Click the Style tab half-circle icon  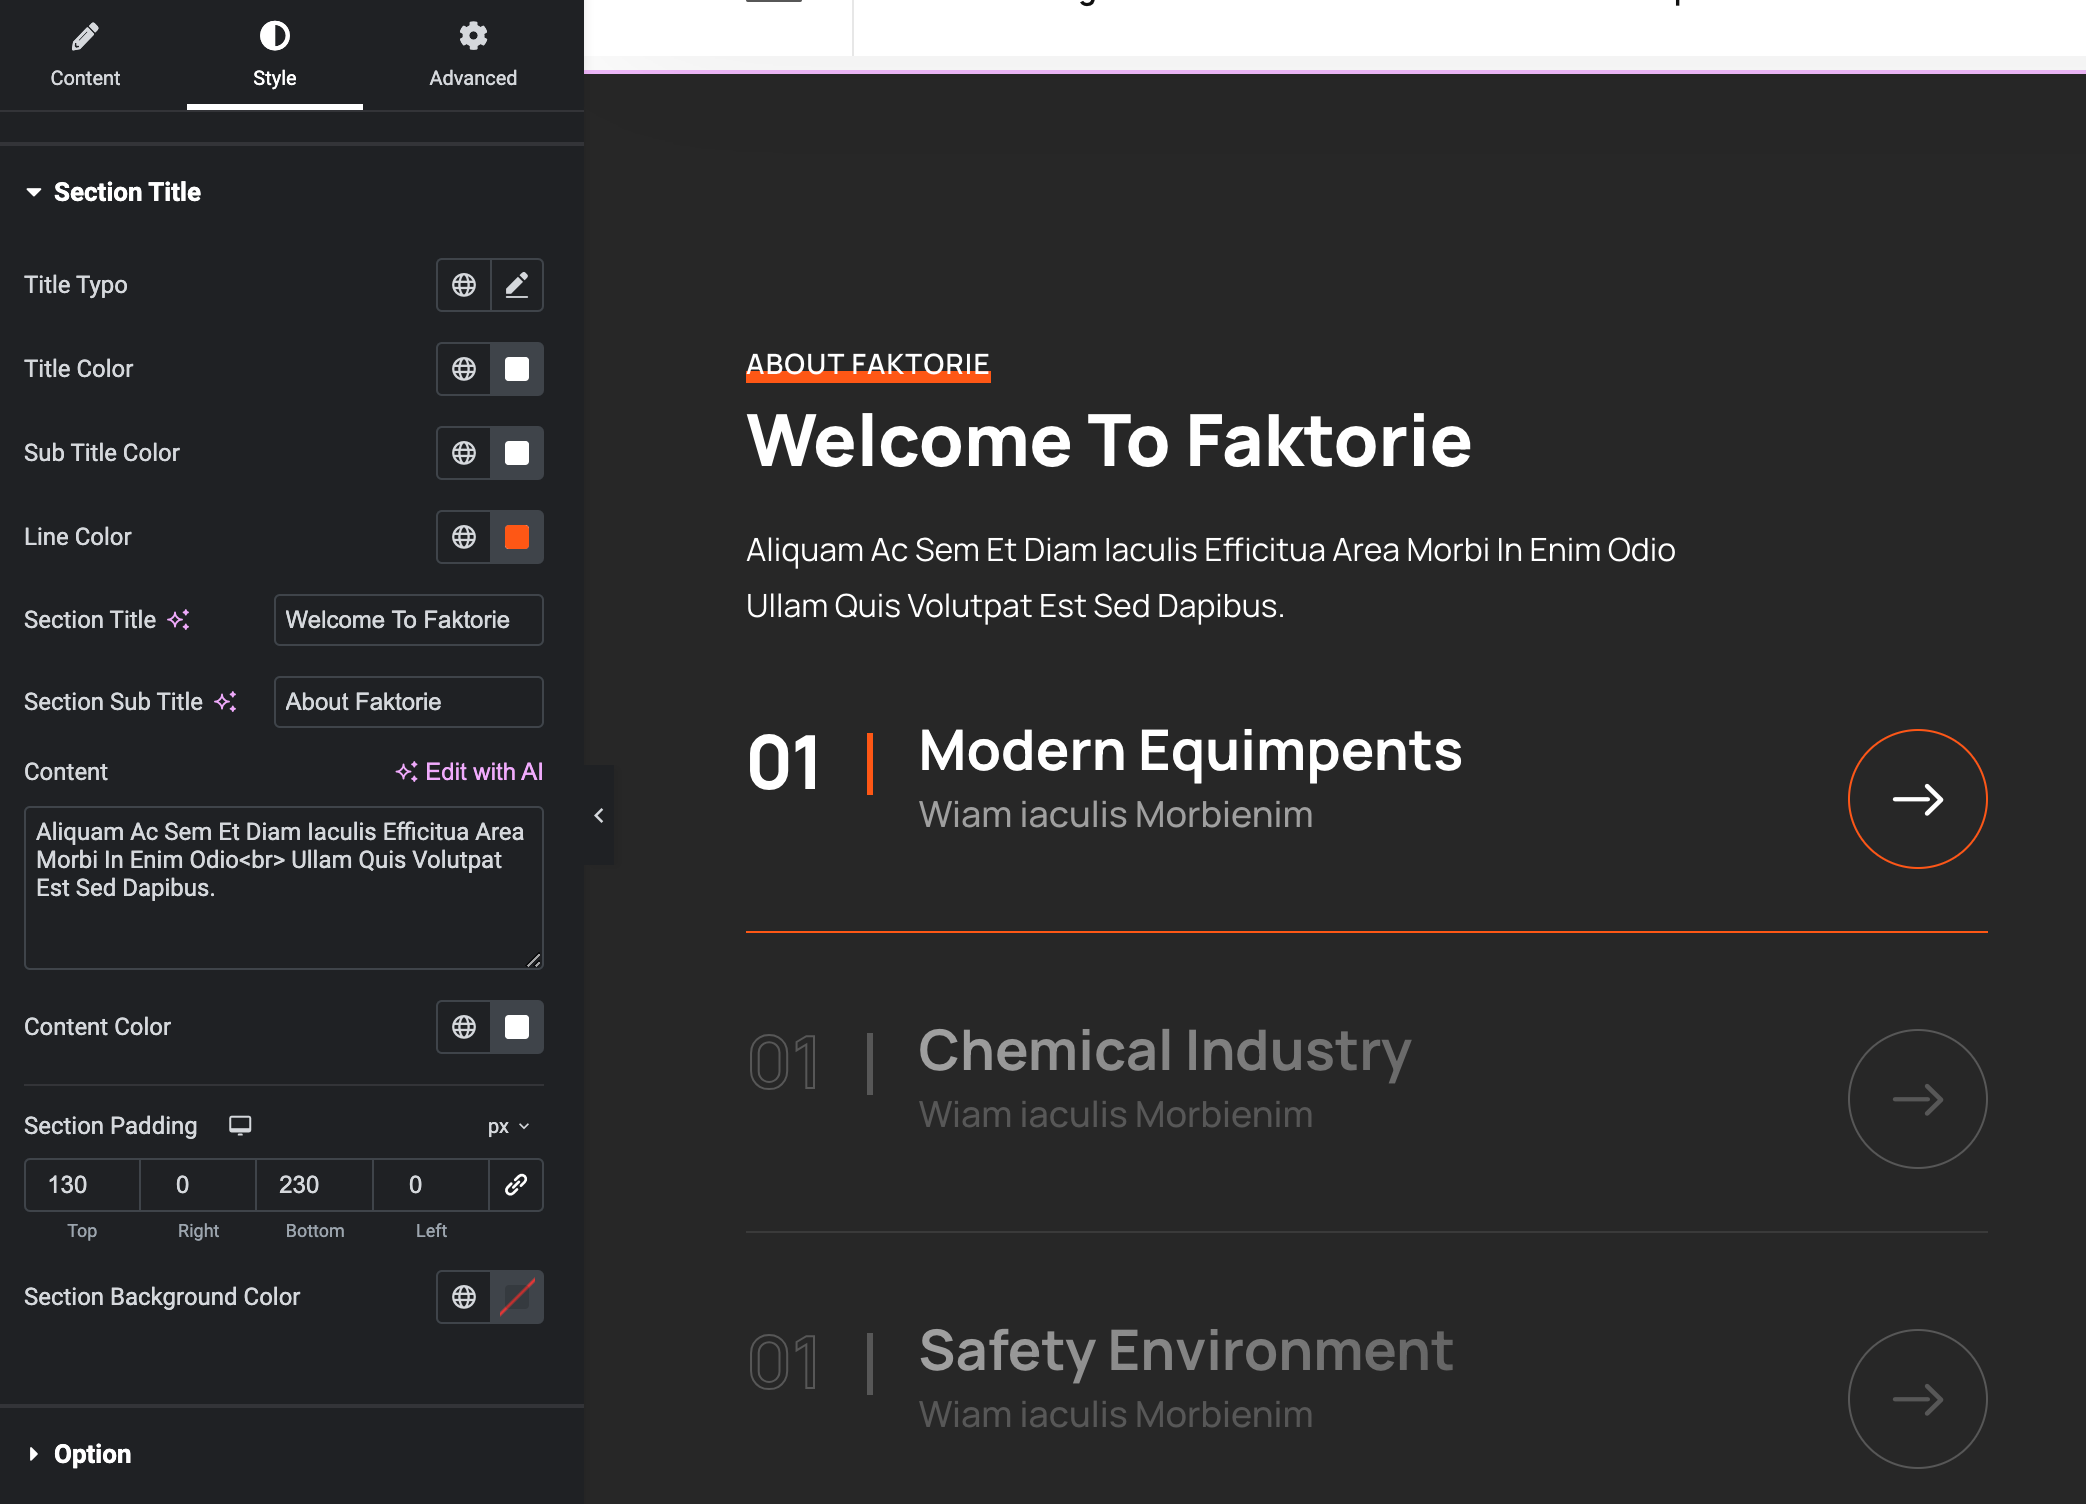pos(274,37)
